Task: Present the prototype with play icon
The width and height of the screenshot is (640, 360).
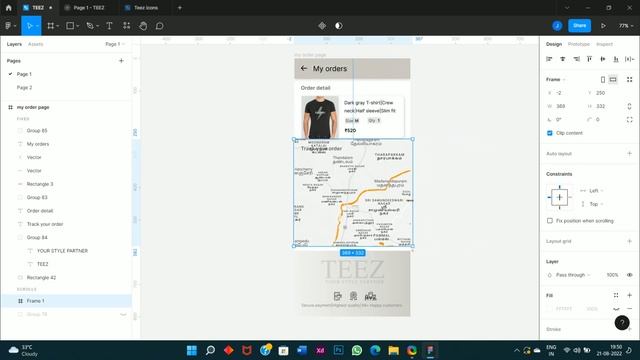Action: [603, 26]
